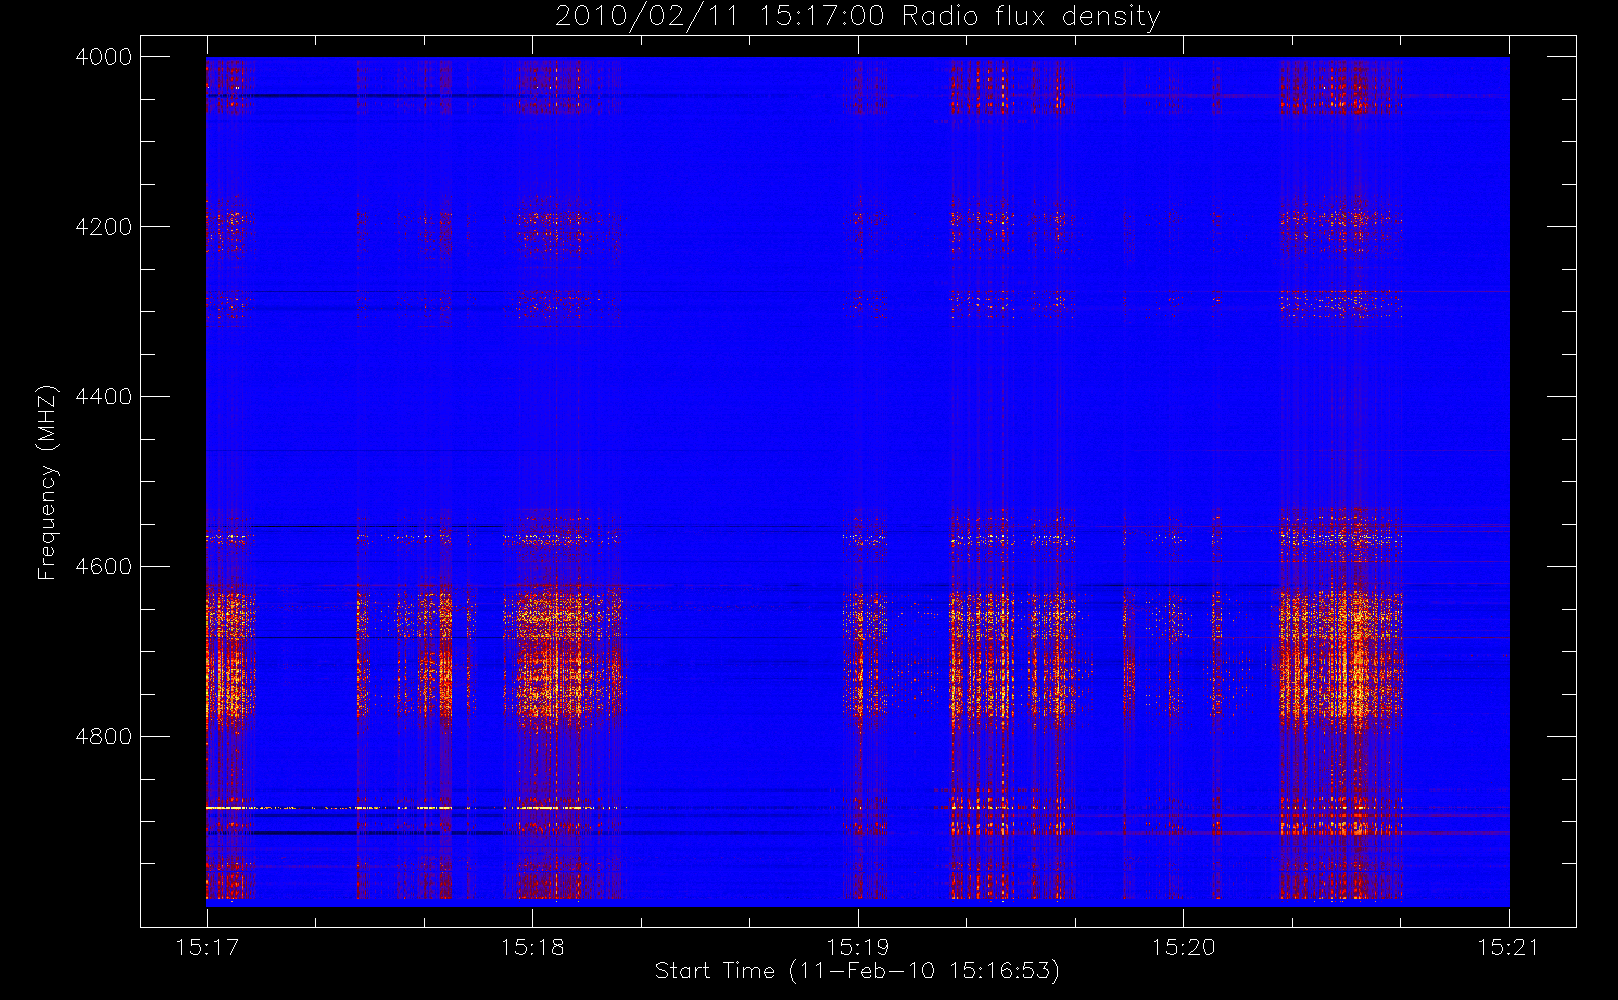Click the 15:19 time tick label

pyautogui.click(x=858, y=947)
